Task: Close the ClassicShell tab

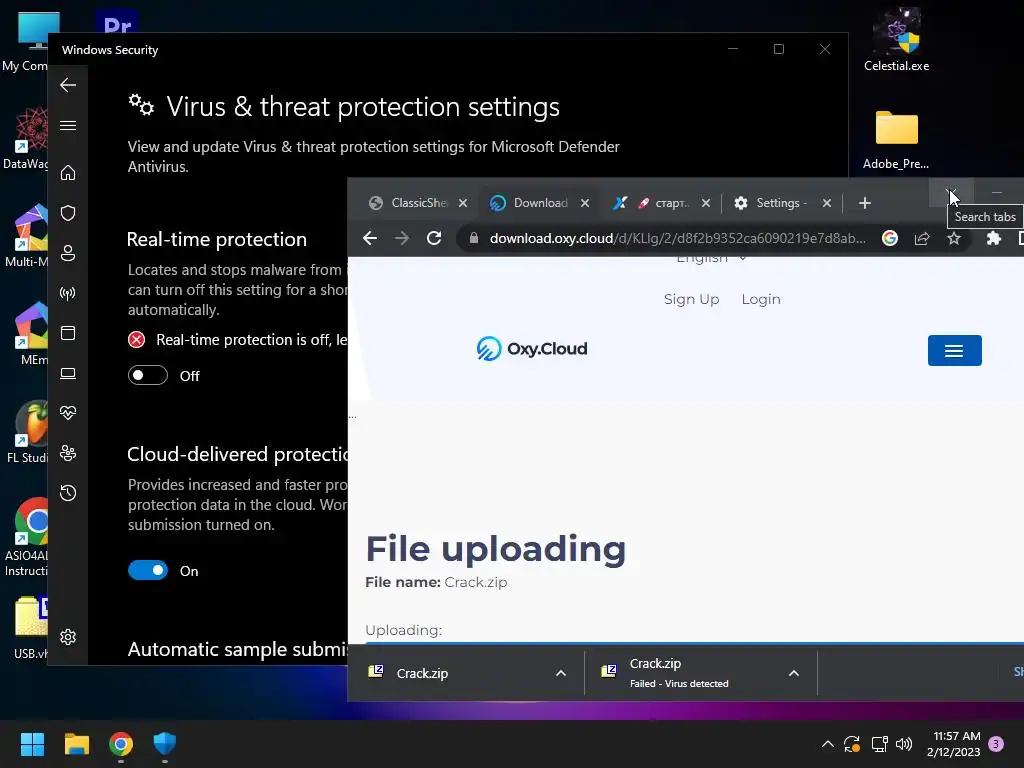Action: click(463, 203)
